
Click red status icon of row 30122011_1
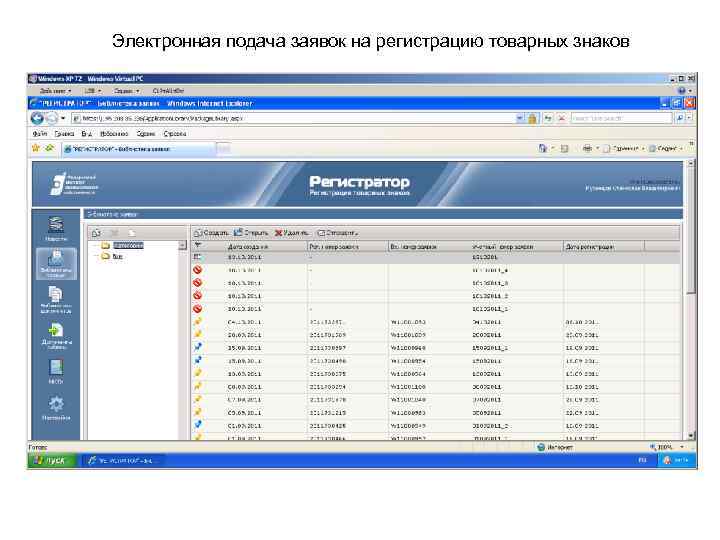198,309
